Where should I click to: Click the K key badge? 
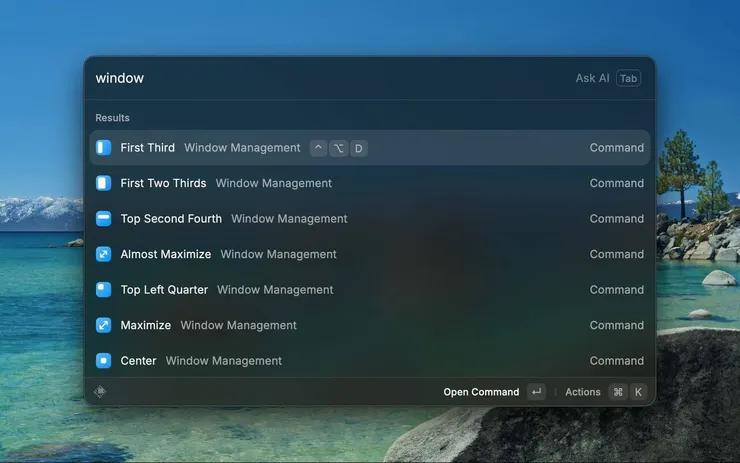638,392
